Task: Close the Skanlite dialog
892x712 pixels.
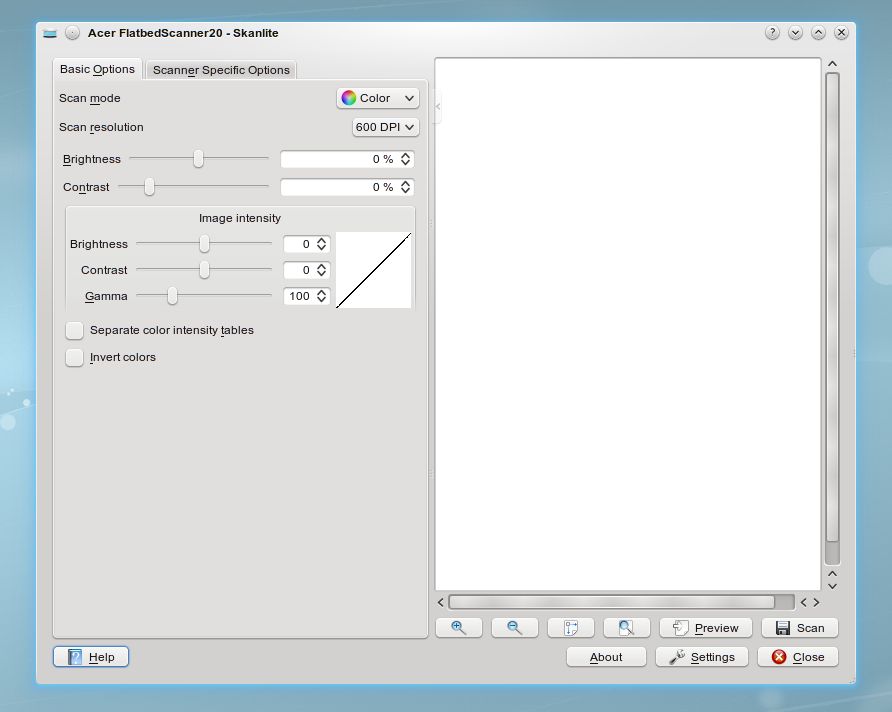Action: tap(798, 657)
